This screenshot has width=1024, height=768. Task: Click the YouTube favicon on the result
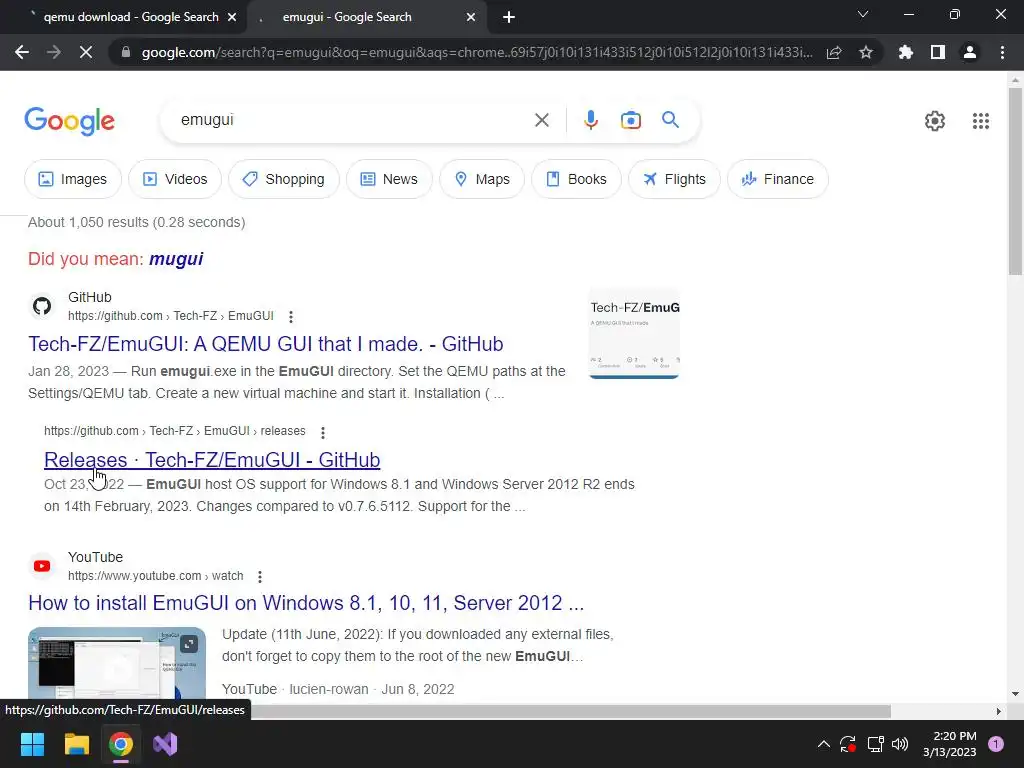(x=42, y=566)
